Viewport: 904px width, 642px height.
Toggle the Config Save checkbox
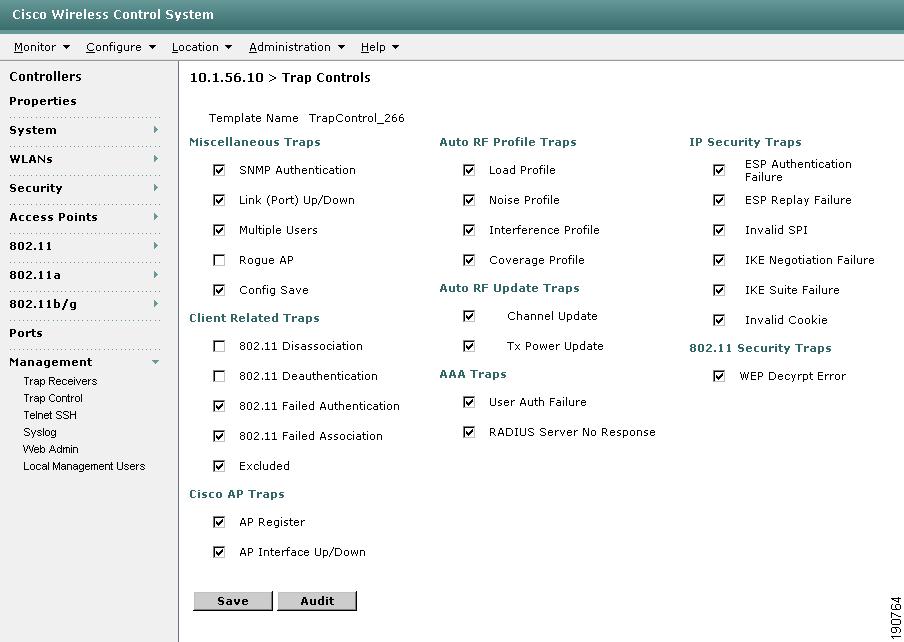tap(219, 290)
